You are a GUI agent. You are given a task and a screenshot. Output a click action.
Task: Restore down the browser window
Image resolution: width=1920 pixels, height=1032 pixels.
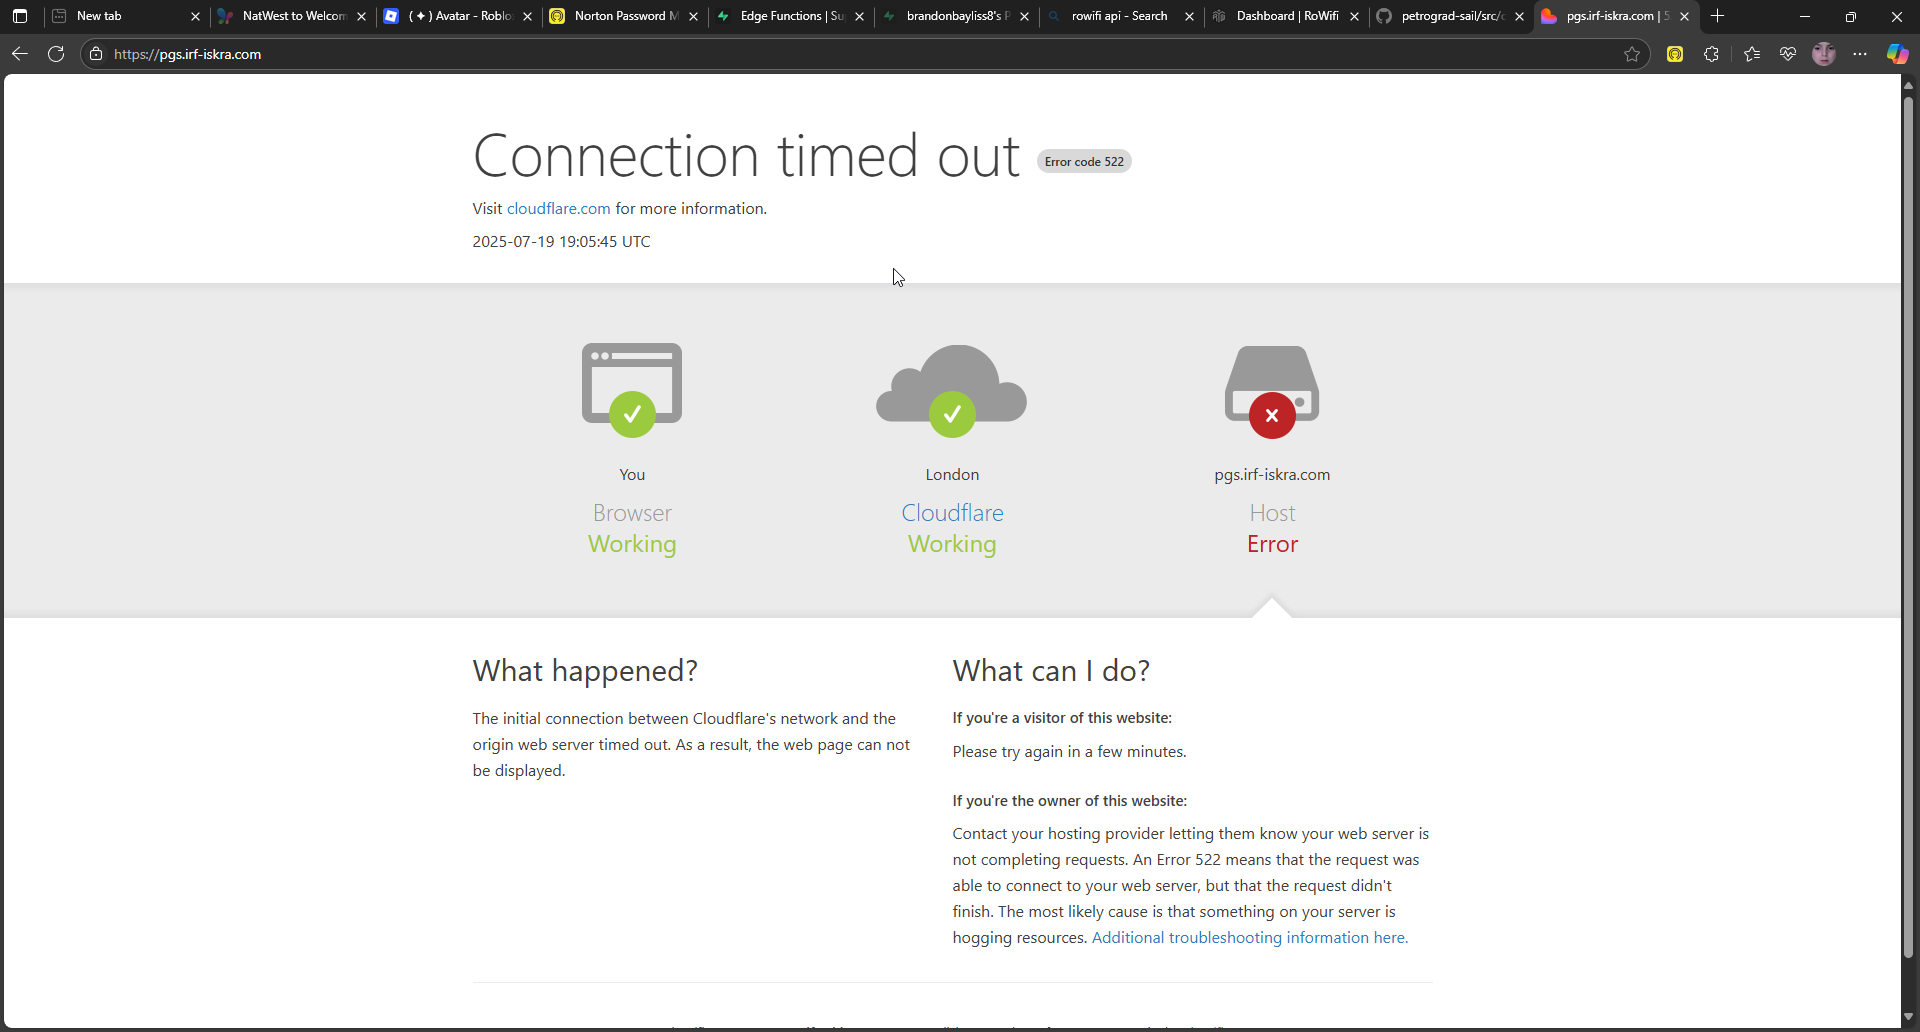(x=1851, y=16)
